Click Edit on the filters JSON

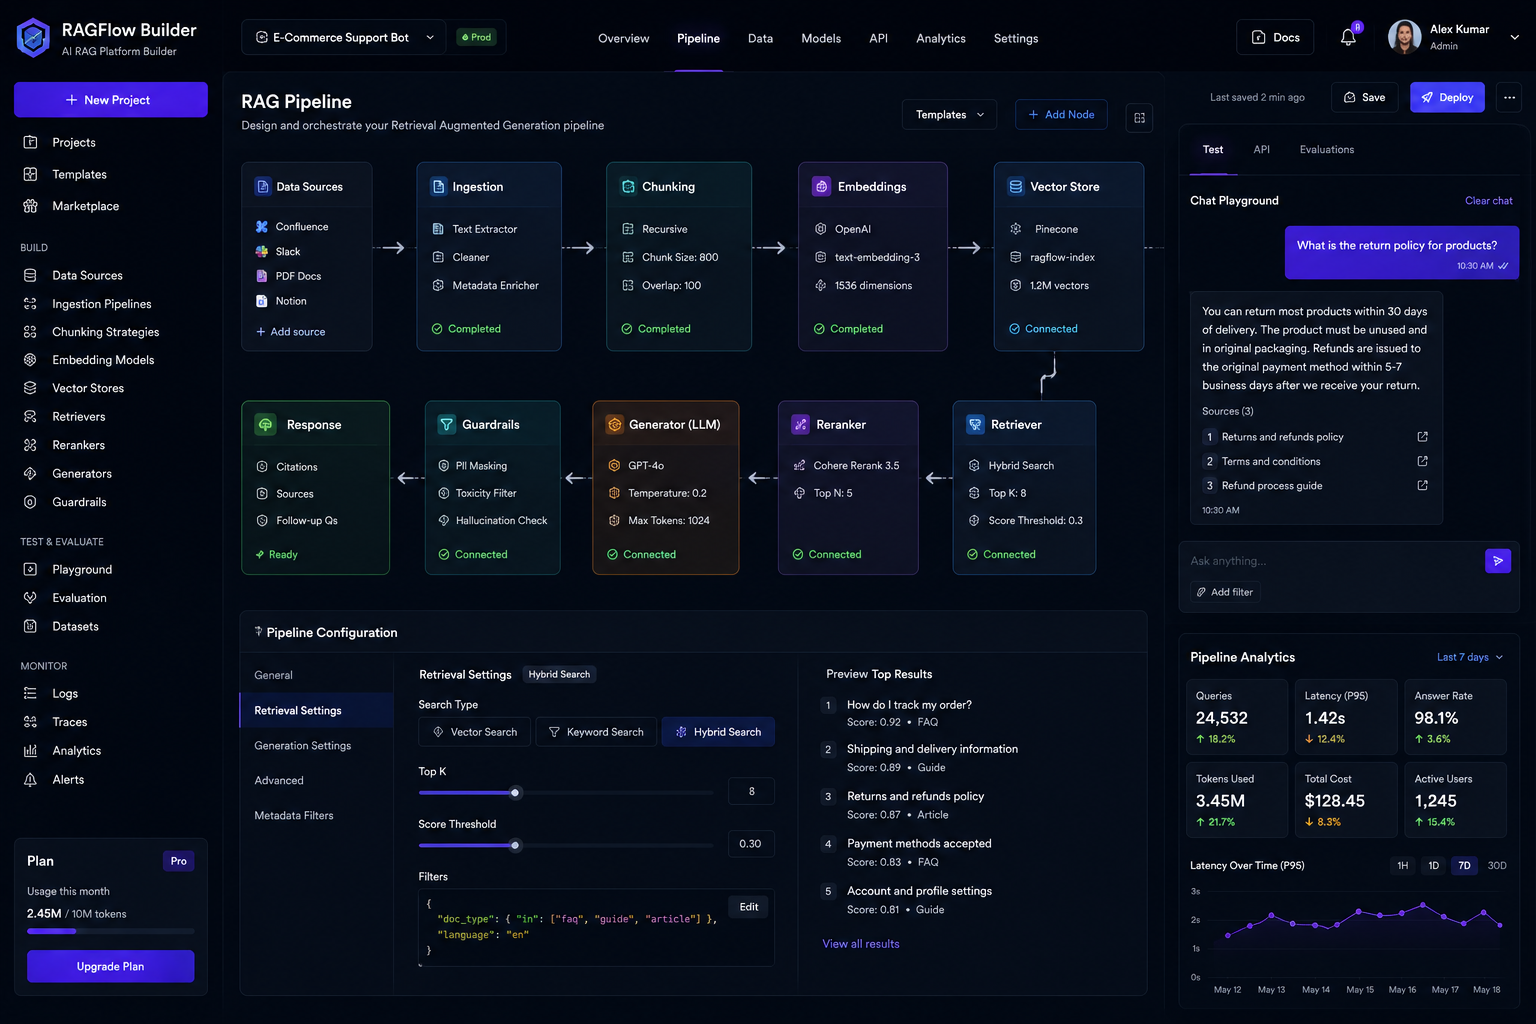coord(749,907)
